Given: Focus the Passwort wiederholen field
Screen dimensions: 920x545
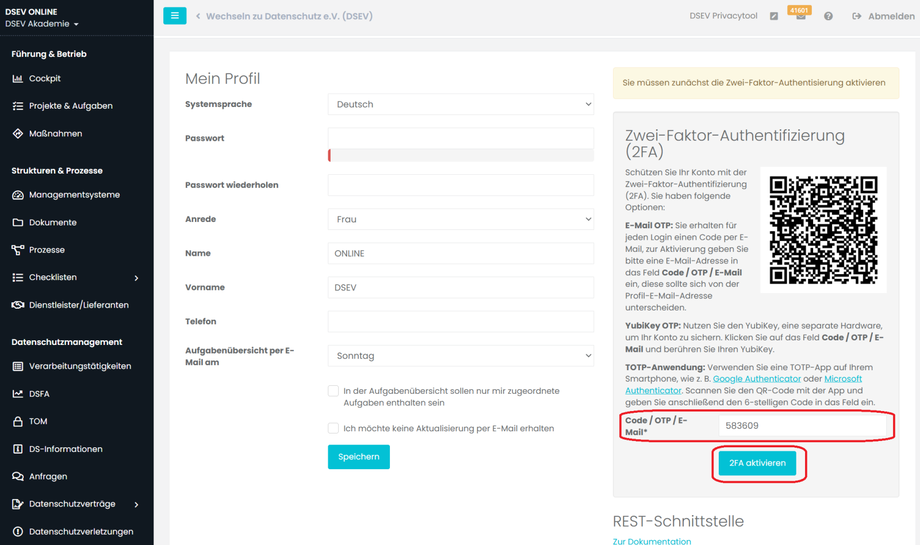Looking at the screenshot, I should 461,185.
